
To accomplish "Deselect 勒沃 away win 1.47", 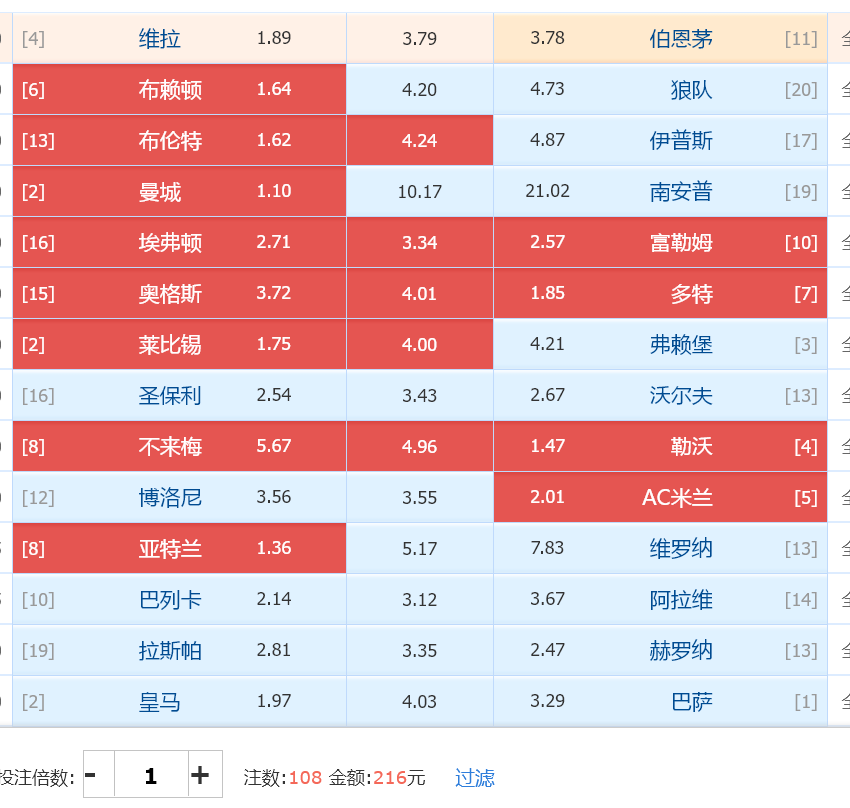I will [660, 446].
